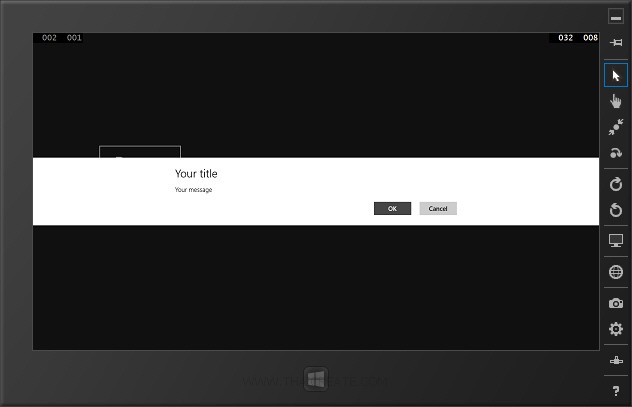Select rotation touch mode icon
Screen dimensions: 632x407
point(615,153)
